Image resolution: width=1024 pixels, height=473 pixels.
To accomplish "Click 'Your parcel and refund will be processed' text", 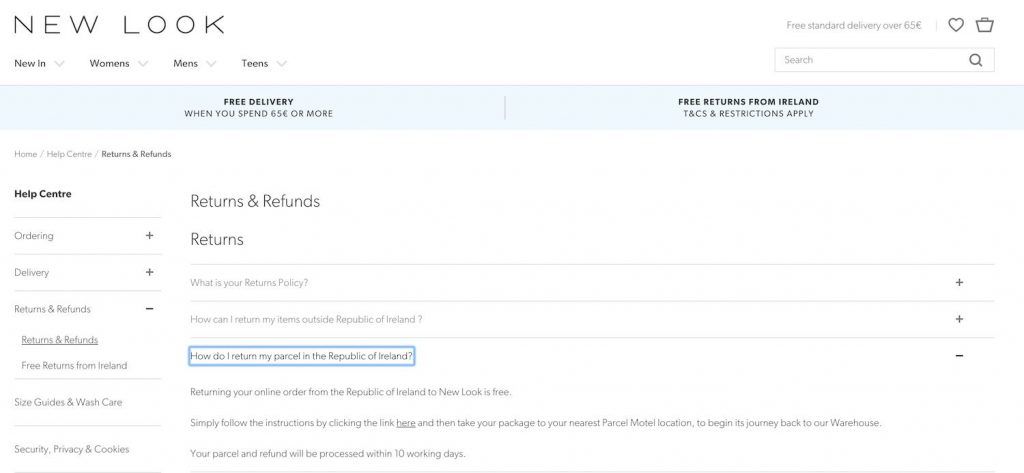I will [328, 453].
